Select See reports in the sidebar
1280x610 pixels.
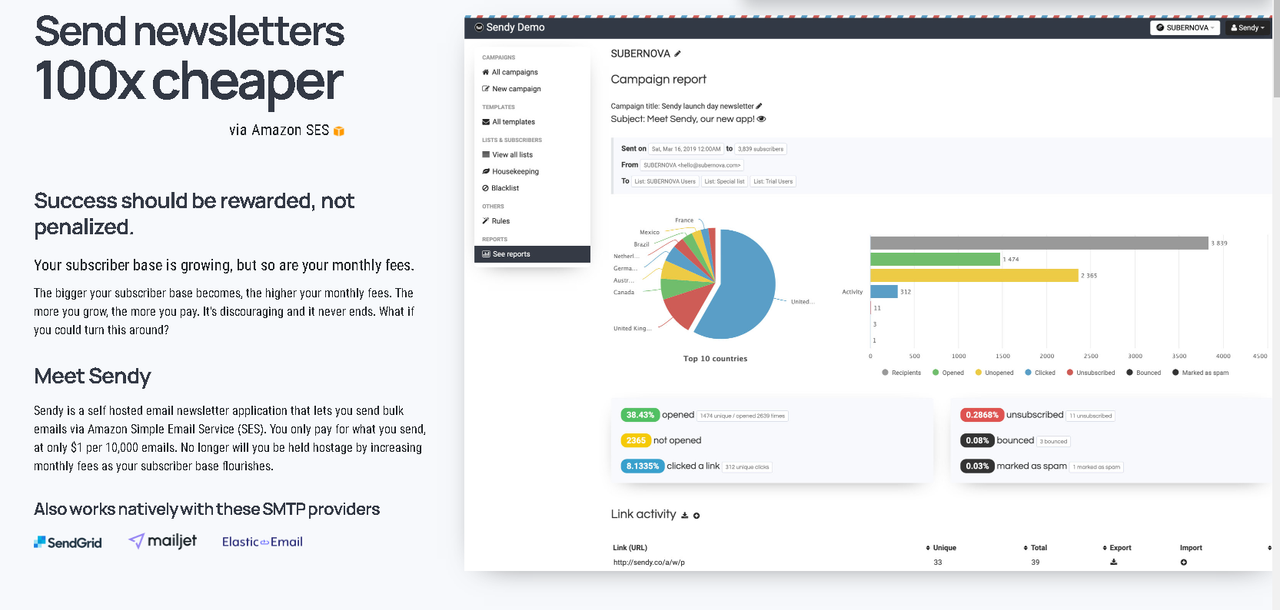coord(532,254)
